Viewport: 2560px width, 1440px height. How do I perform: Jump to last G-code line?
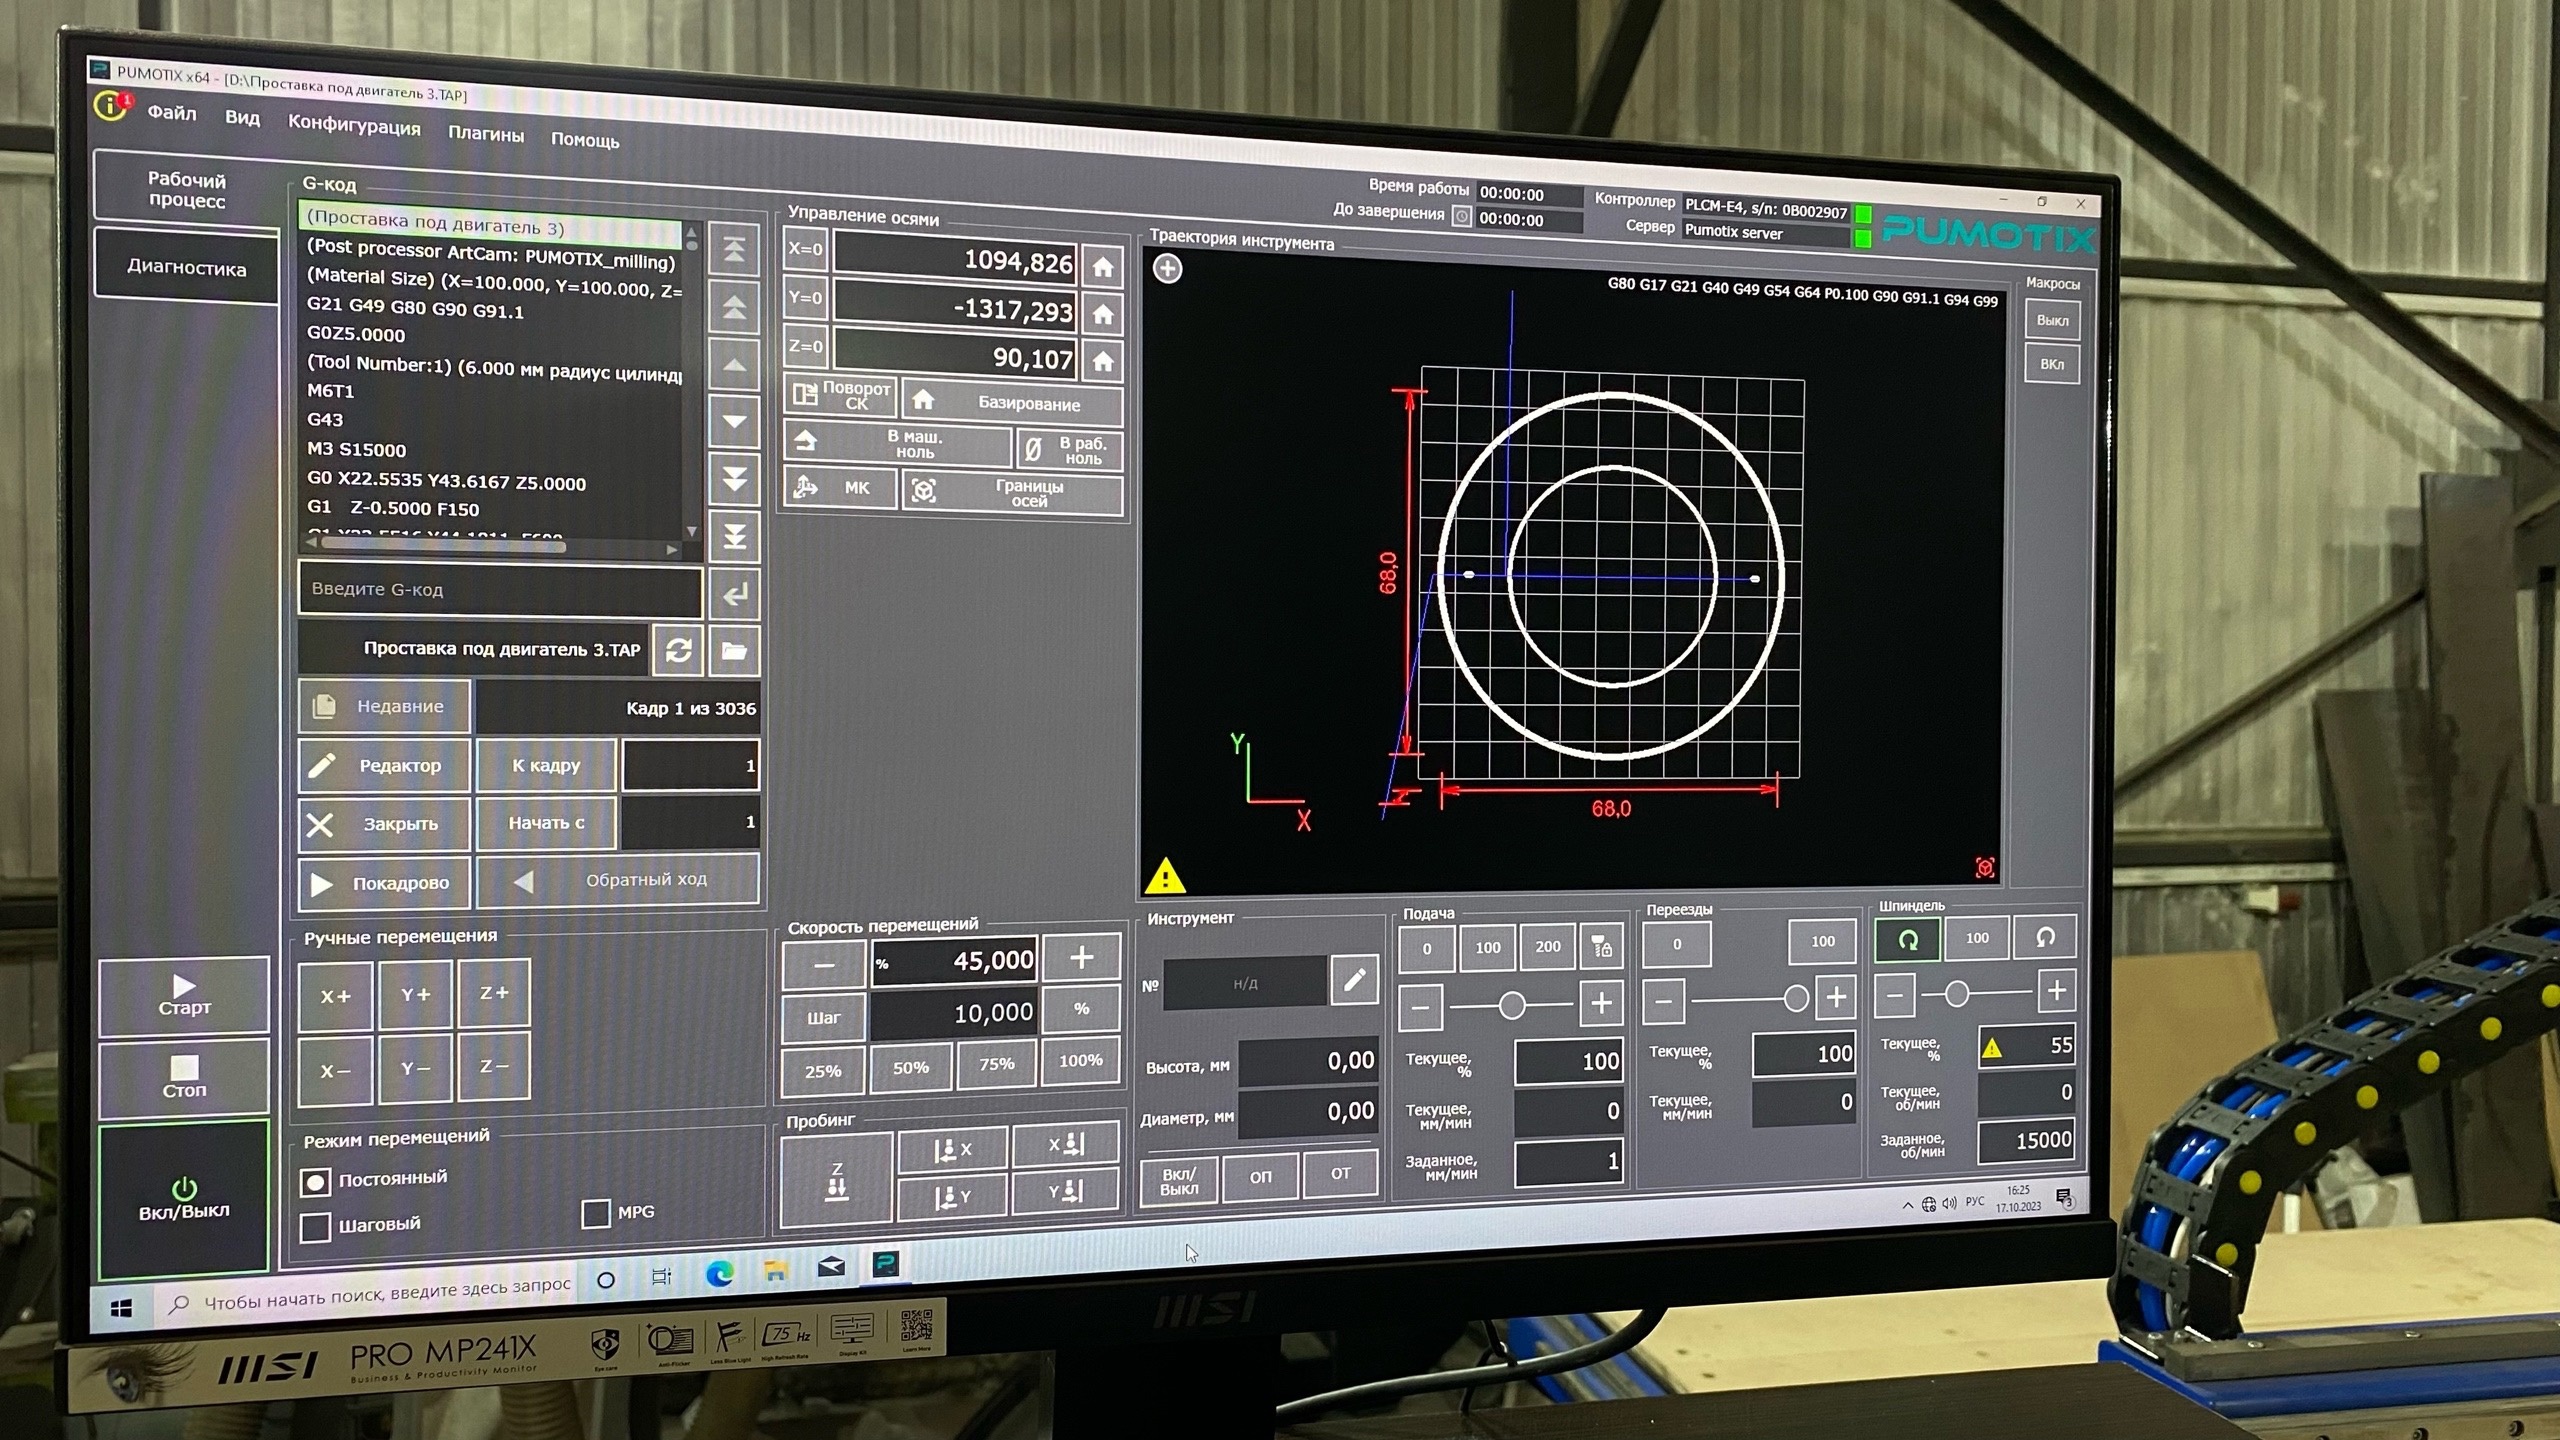(x=734, y=537)
